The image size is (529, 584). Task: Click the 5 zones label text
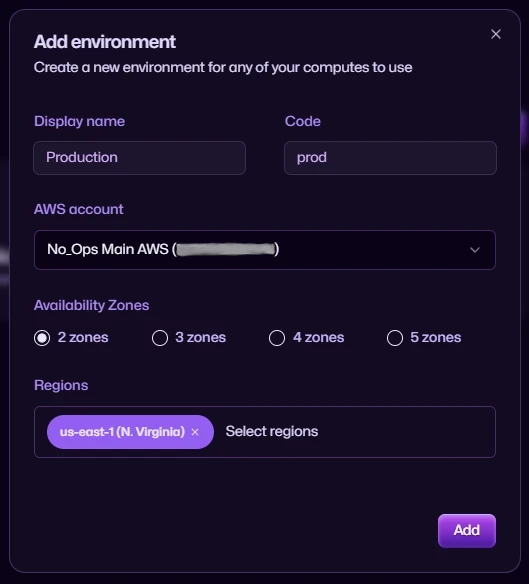[x=435, y=337]
